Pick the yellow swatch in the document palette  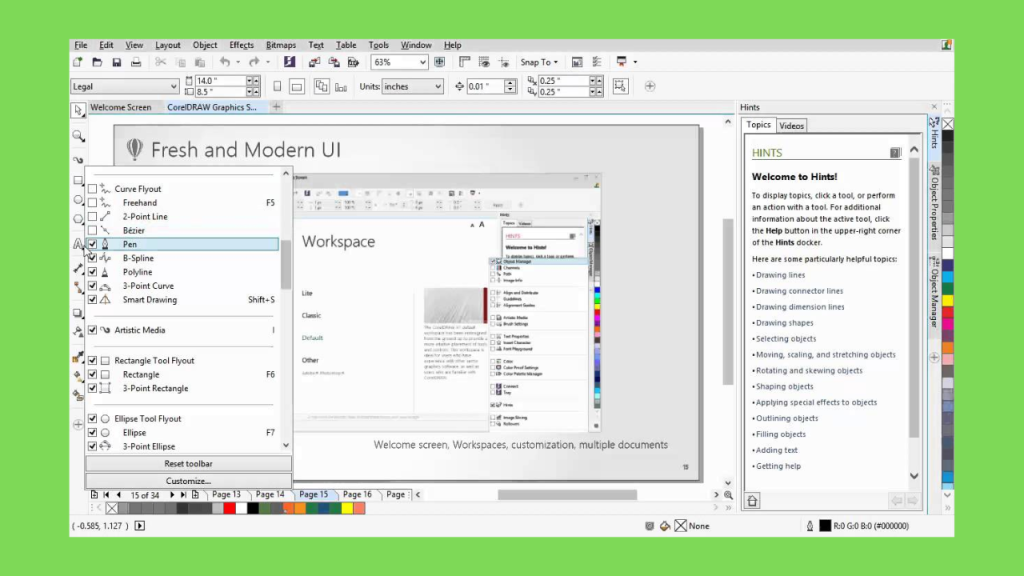(x=347, y=508)
